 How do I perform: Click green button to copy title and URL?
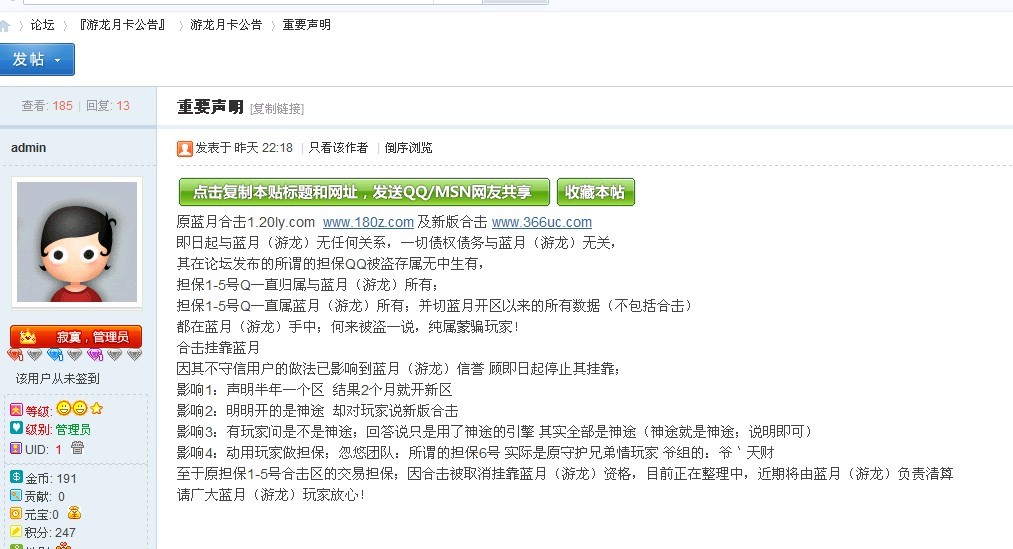[364, 192]
